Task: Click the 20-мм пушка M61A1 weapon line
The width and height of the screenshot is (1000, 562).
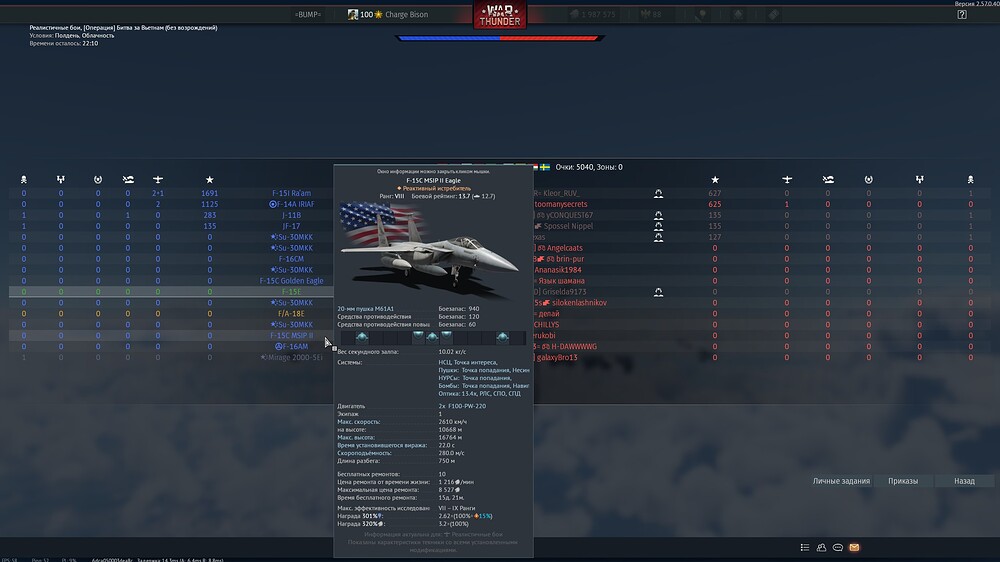Action: coord(365,309)
